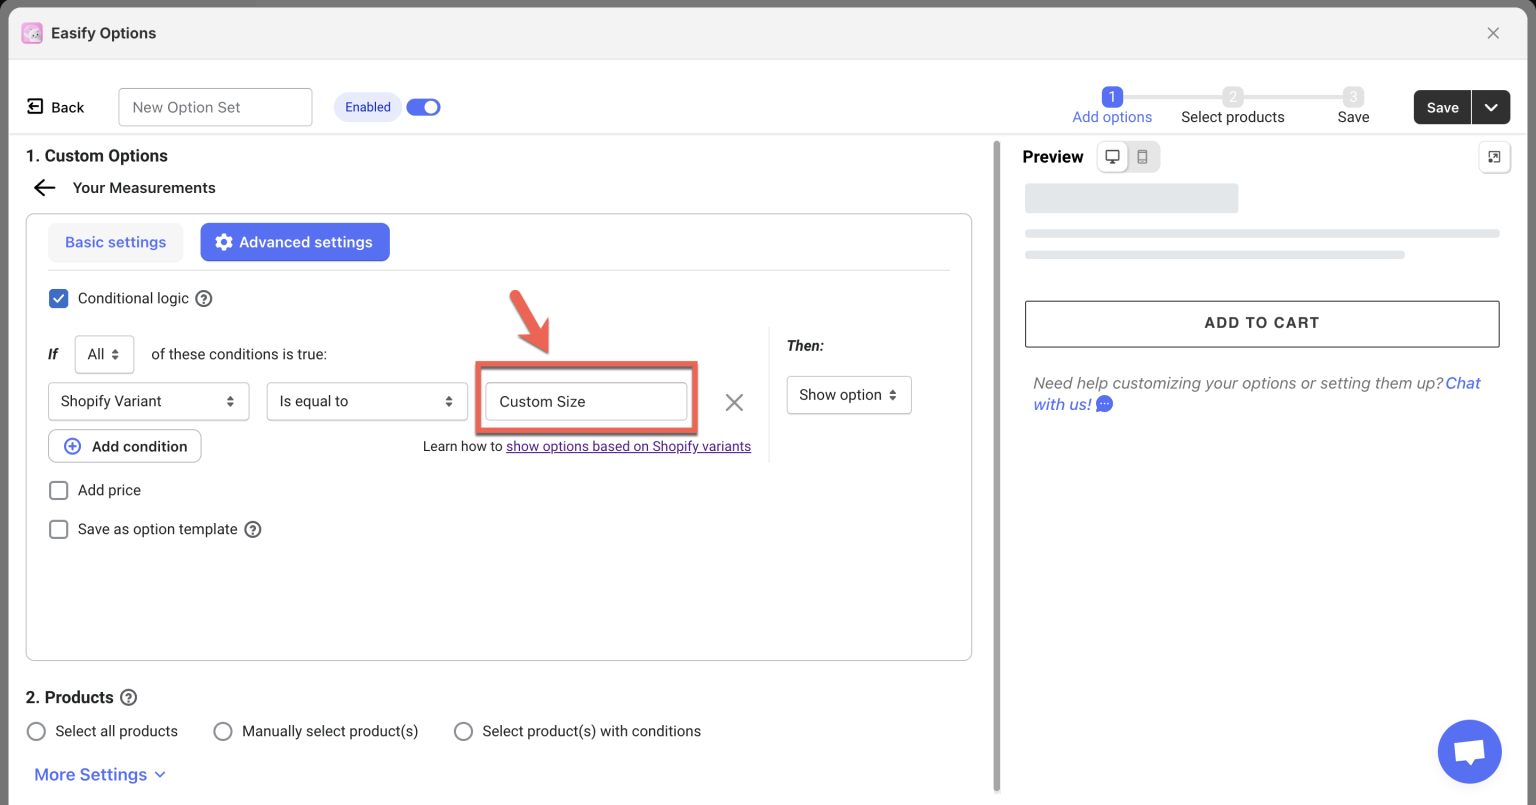Image resolution: width=1536 pixels, height=805 pixels.
Task: Disable the Enabled toggle switch
Action: pyautogui.click(x=423, y=106)
